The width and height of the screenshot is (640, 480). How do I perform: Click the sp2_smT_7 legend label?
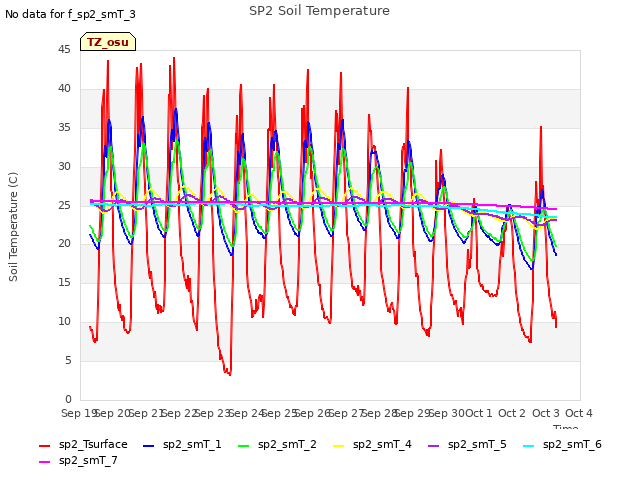click(88, 460)
